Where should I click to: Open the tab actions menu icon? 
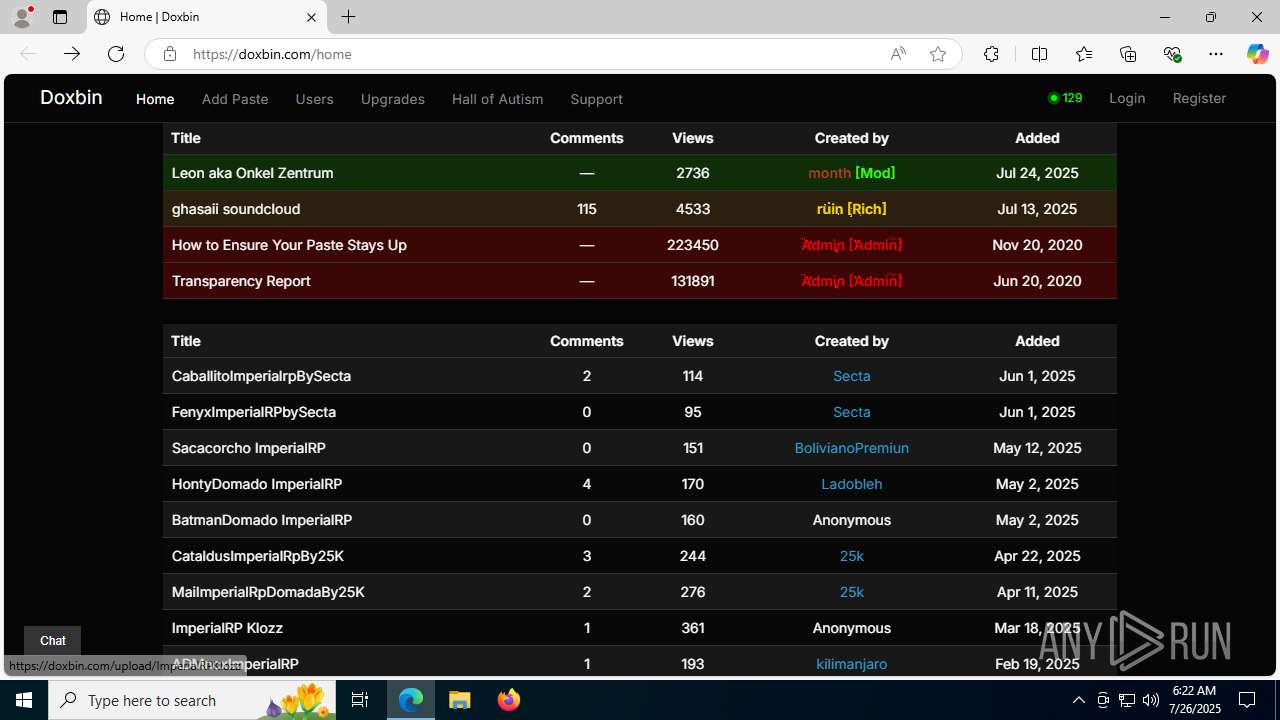60,17
